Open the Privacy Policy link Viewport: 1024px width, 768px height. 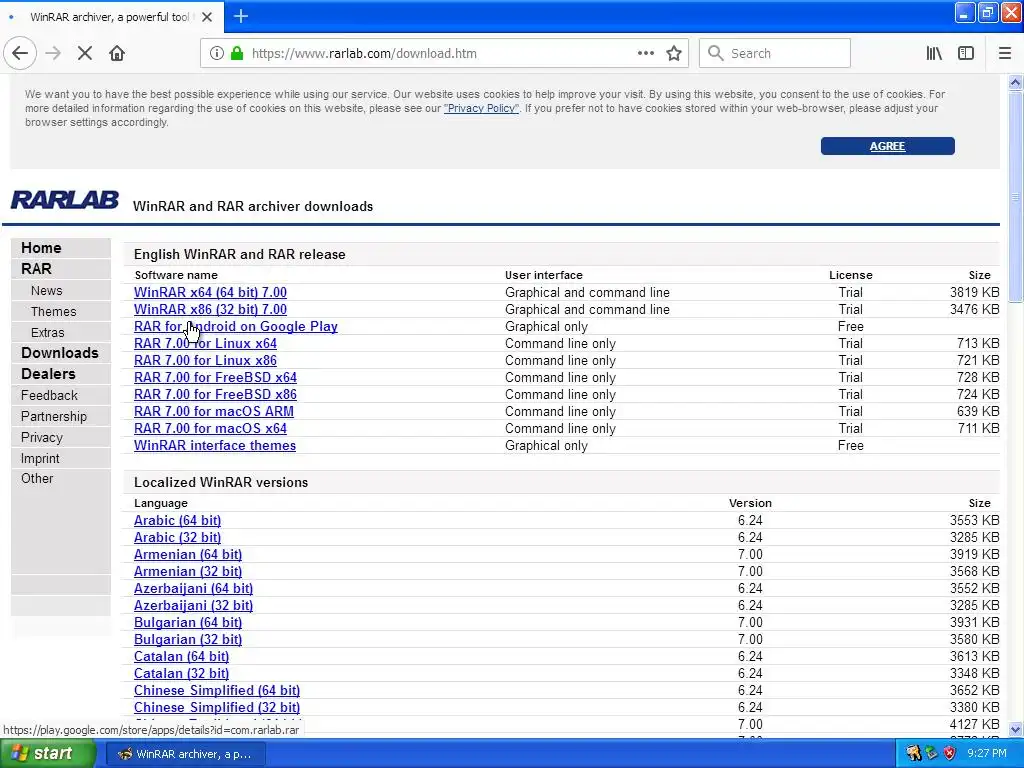click(x=481, y=108)
